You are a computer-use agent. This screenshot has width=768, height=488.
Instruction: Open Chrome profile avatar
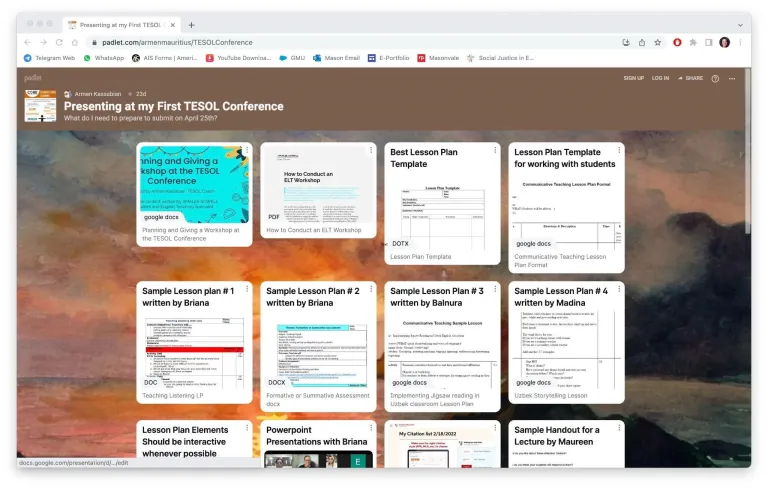pos(724,43)
